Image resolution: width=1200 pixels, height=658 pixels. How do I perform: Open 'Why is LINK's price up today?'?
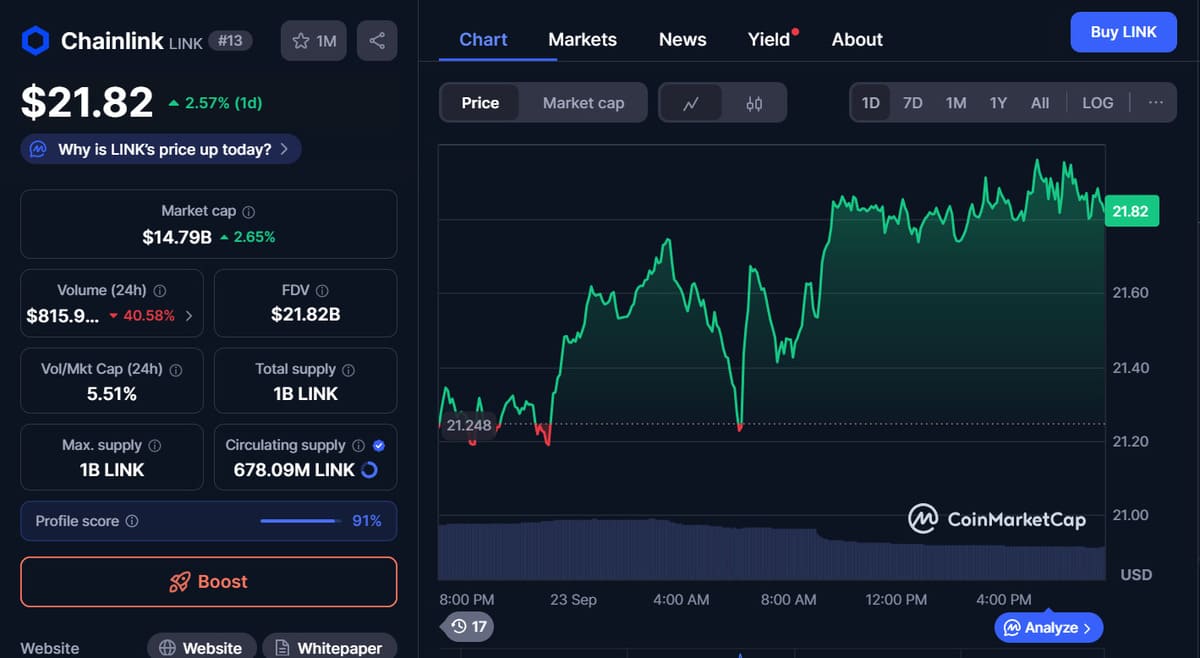160,149
